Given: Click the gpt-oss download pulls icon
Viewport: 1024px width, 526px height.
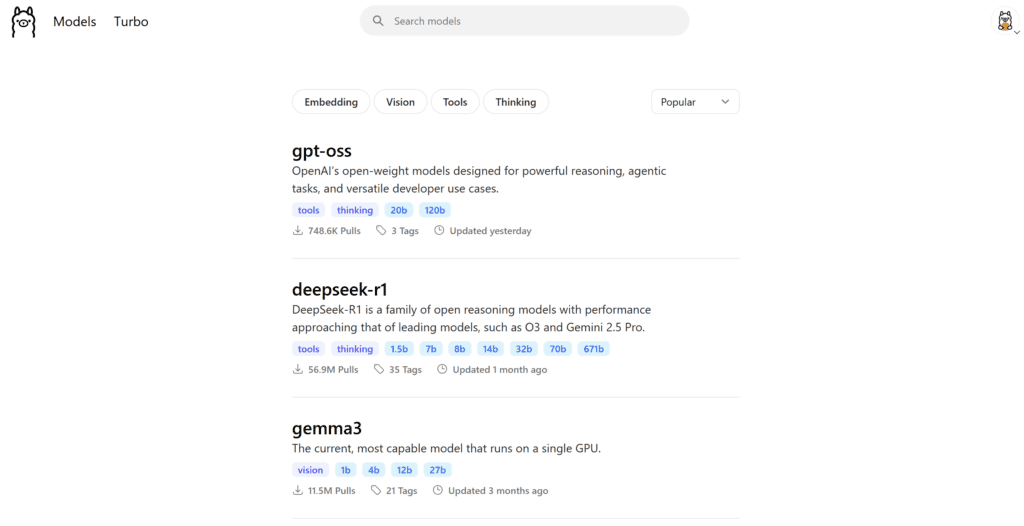Looking at the screenshot, I should (x=298, y=231).
